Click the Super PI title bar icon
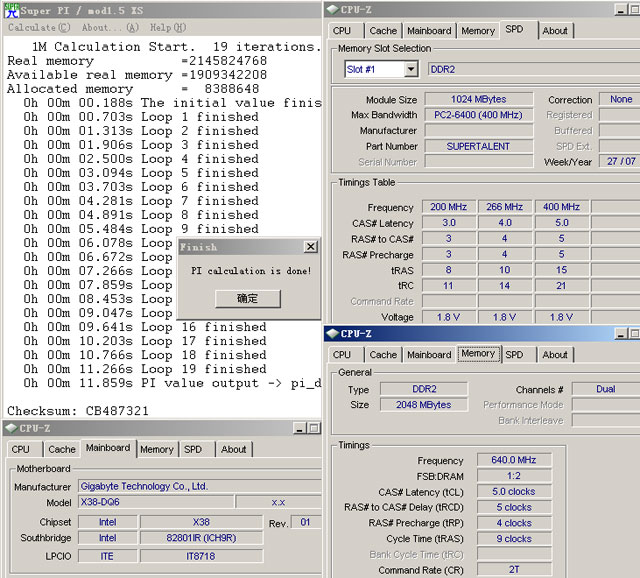Screen dimensions: 640x578 click(x=10, y=10)
